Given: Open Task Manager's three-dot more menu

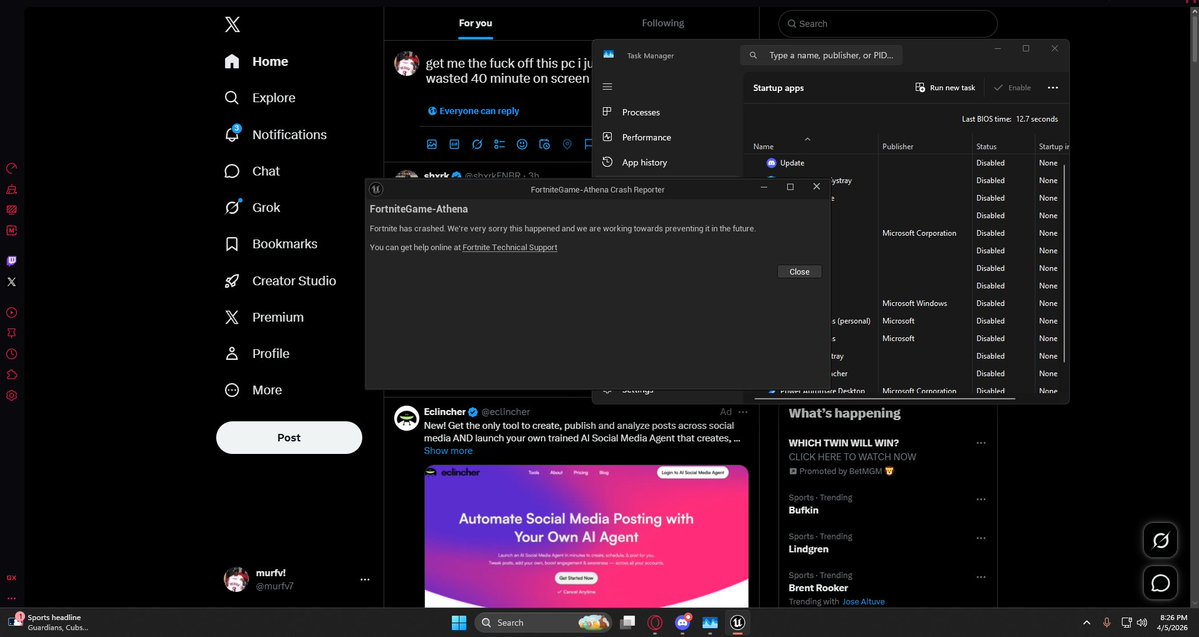Looking at the screenshot, I should tap(1053, 88).
